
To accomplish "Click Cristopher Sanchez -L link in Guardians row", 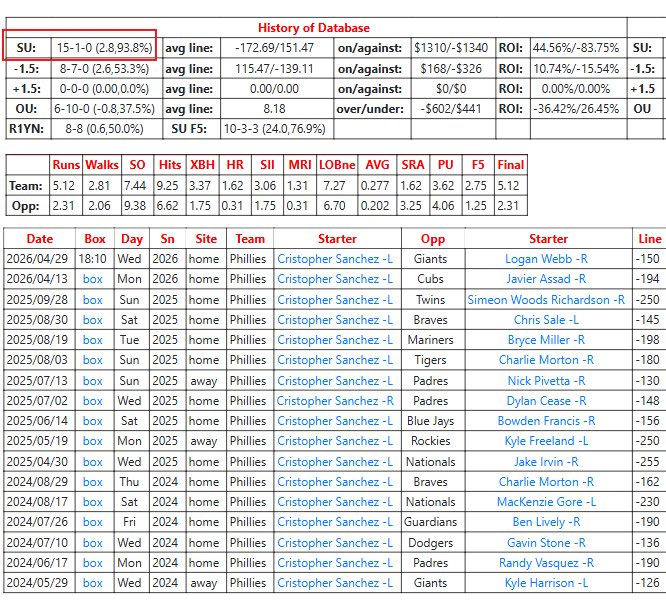I will (x=335, y=522).
